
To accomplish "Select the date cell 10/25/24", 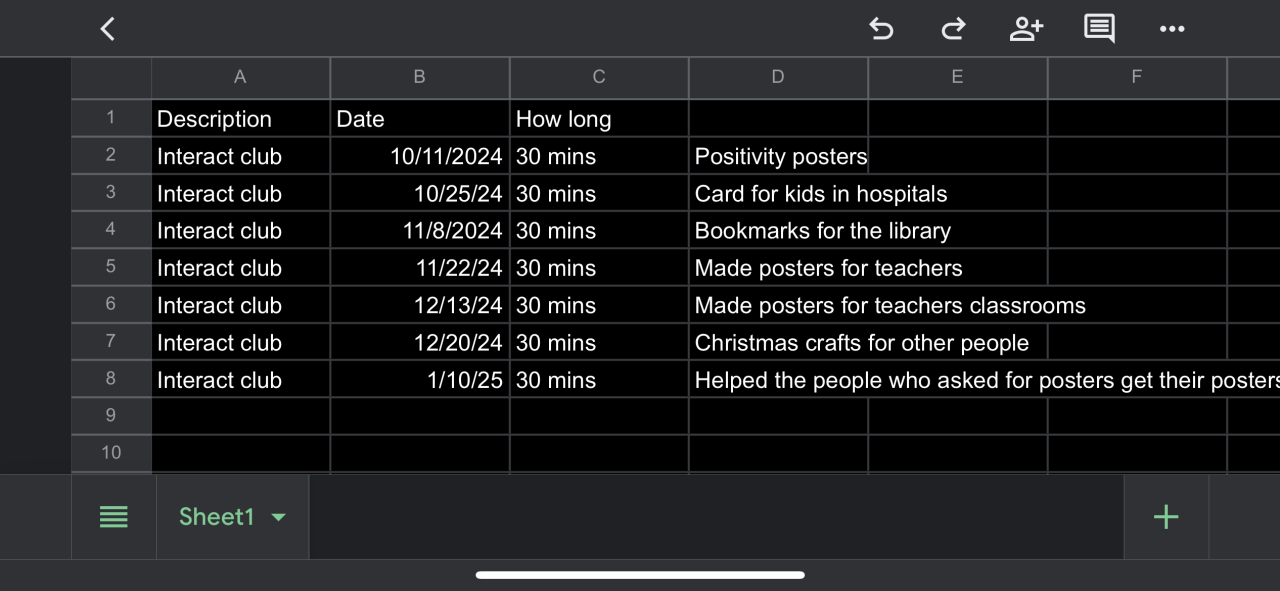I will click(420, 194).
